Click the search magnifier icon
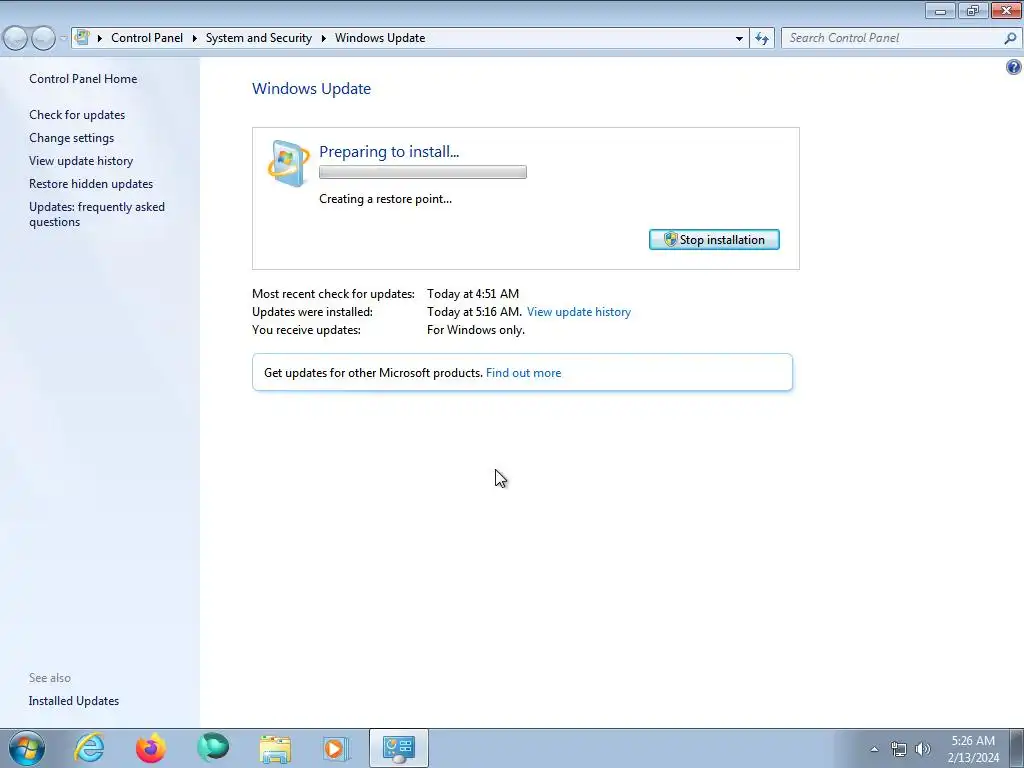Viewport: 1024px width, 768px height. coord(1010,39)
